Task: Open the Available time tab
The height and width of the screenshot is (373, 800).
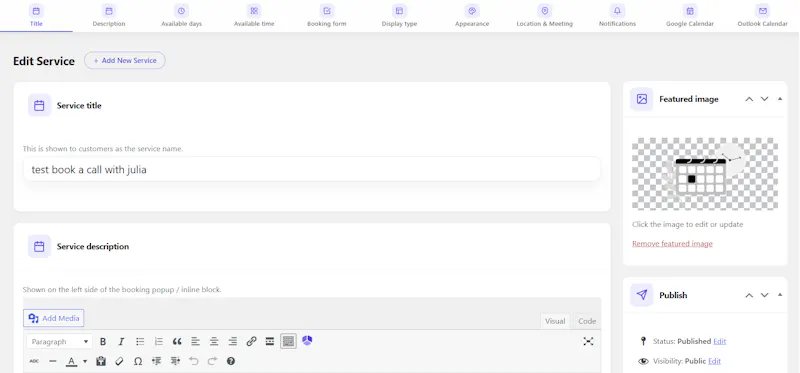Action: tap(254, 16)
